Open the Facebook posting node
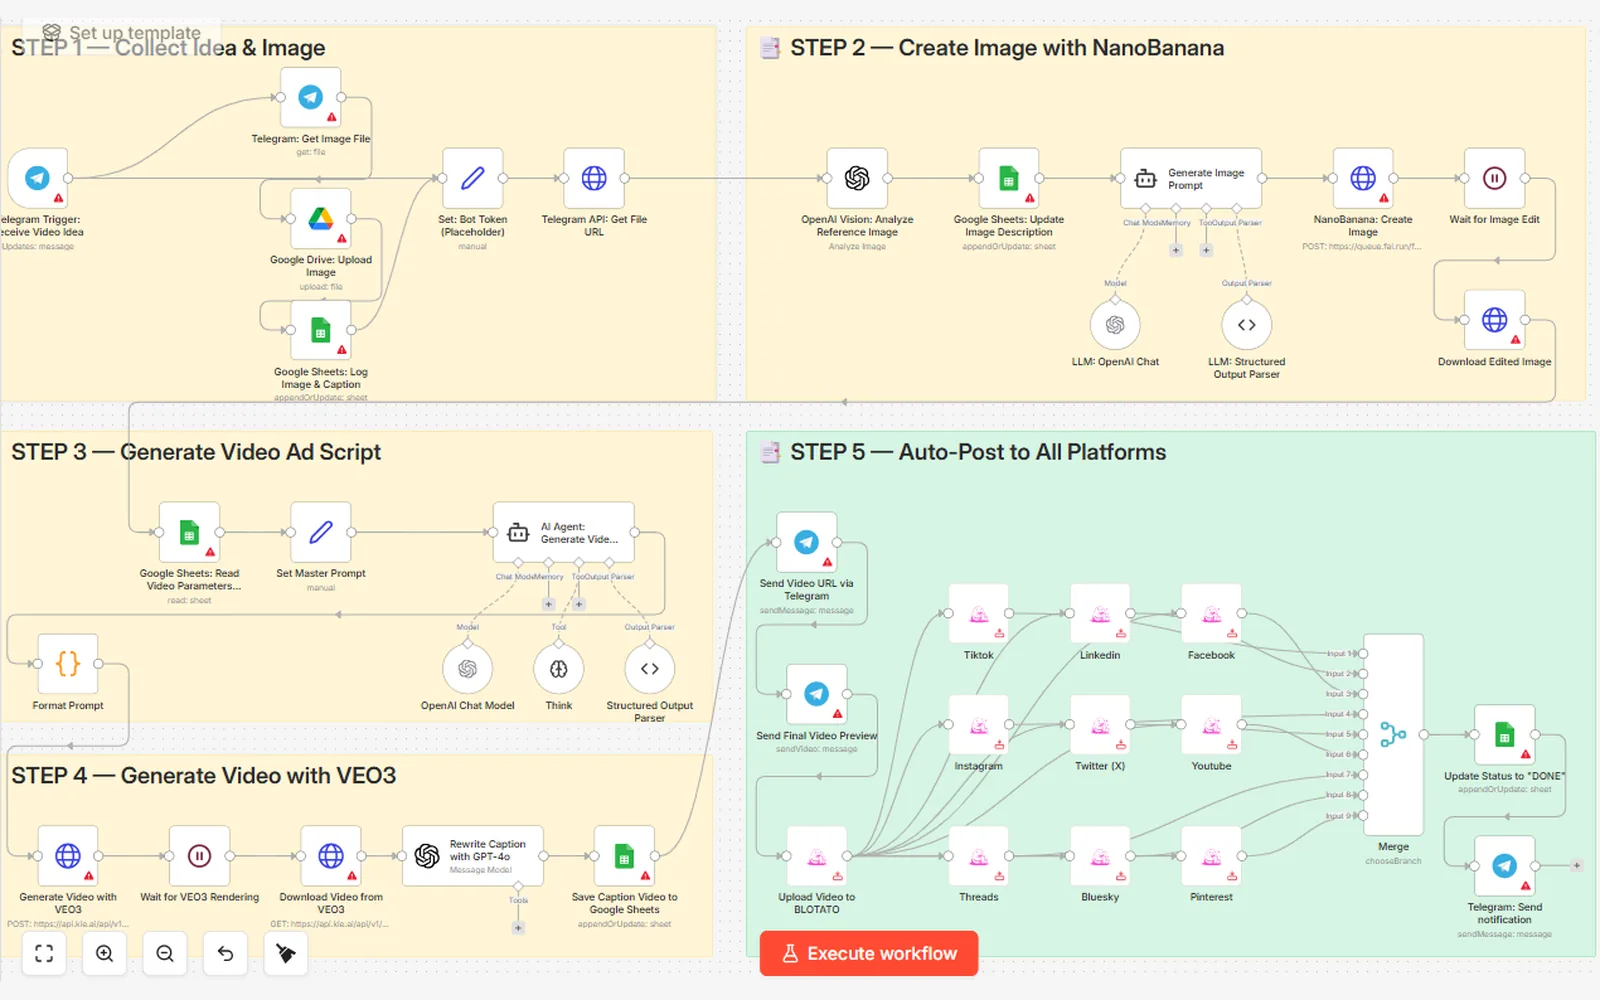 [1211, 613]
